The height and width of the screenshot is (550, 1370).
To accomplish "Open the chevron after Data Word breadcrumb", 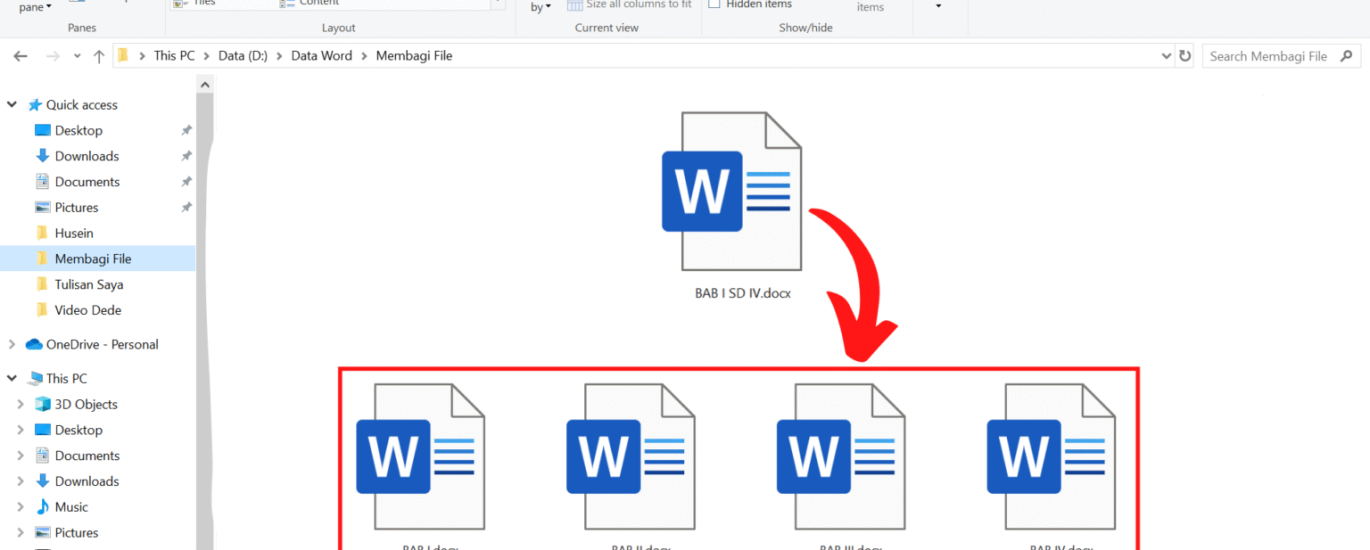I will click(364, 56).
